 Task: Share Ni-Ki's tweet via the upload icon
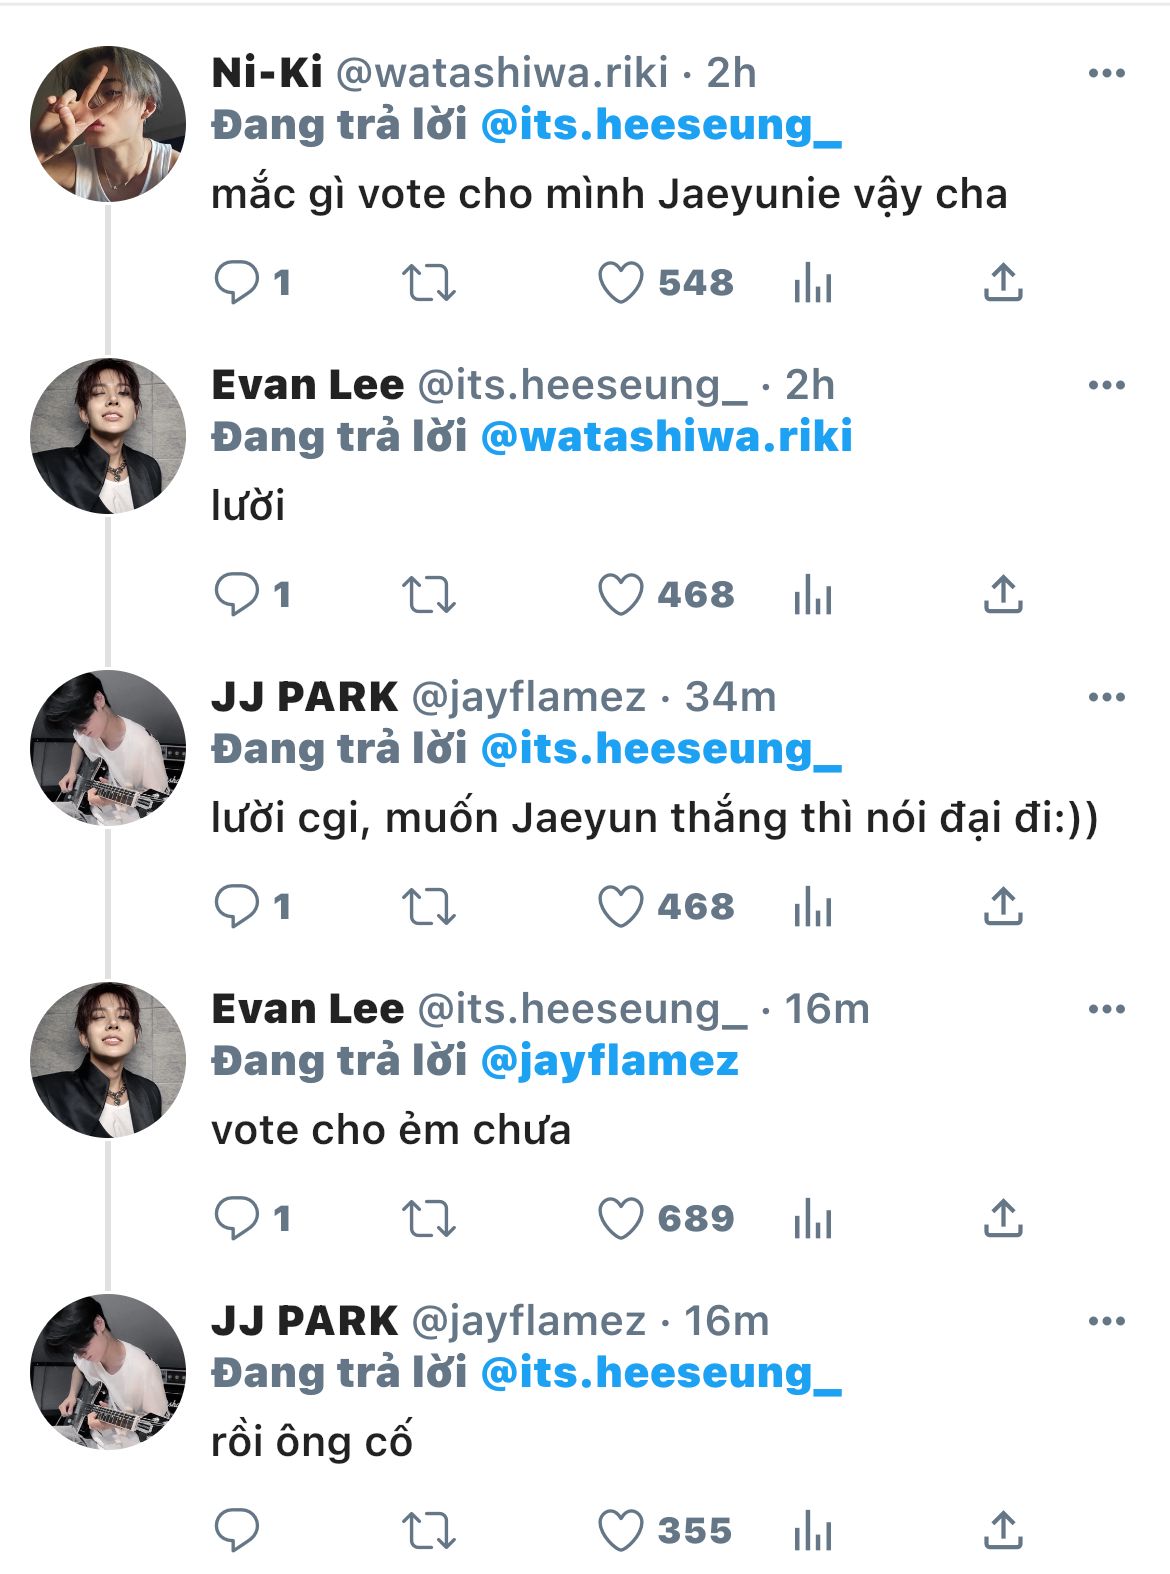pyautogui.click(x=1003, y=283)
